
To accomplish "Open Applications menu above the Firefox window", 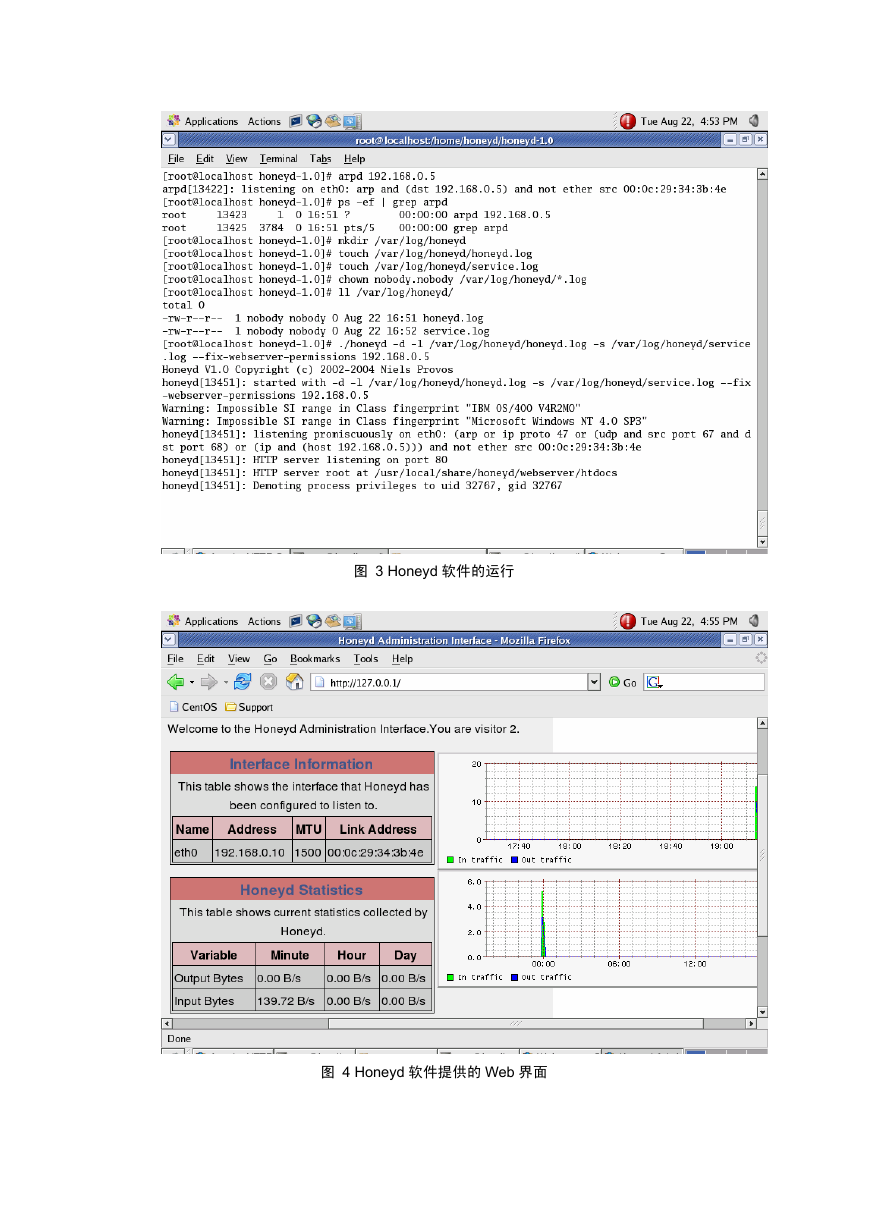I will tap(203, 621).
